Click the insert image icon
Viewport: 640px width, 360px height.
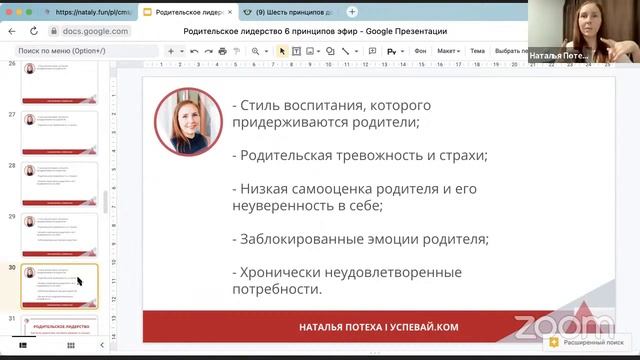(x=310, y=51)
